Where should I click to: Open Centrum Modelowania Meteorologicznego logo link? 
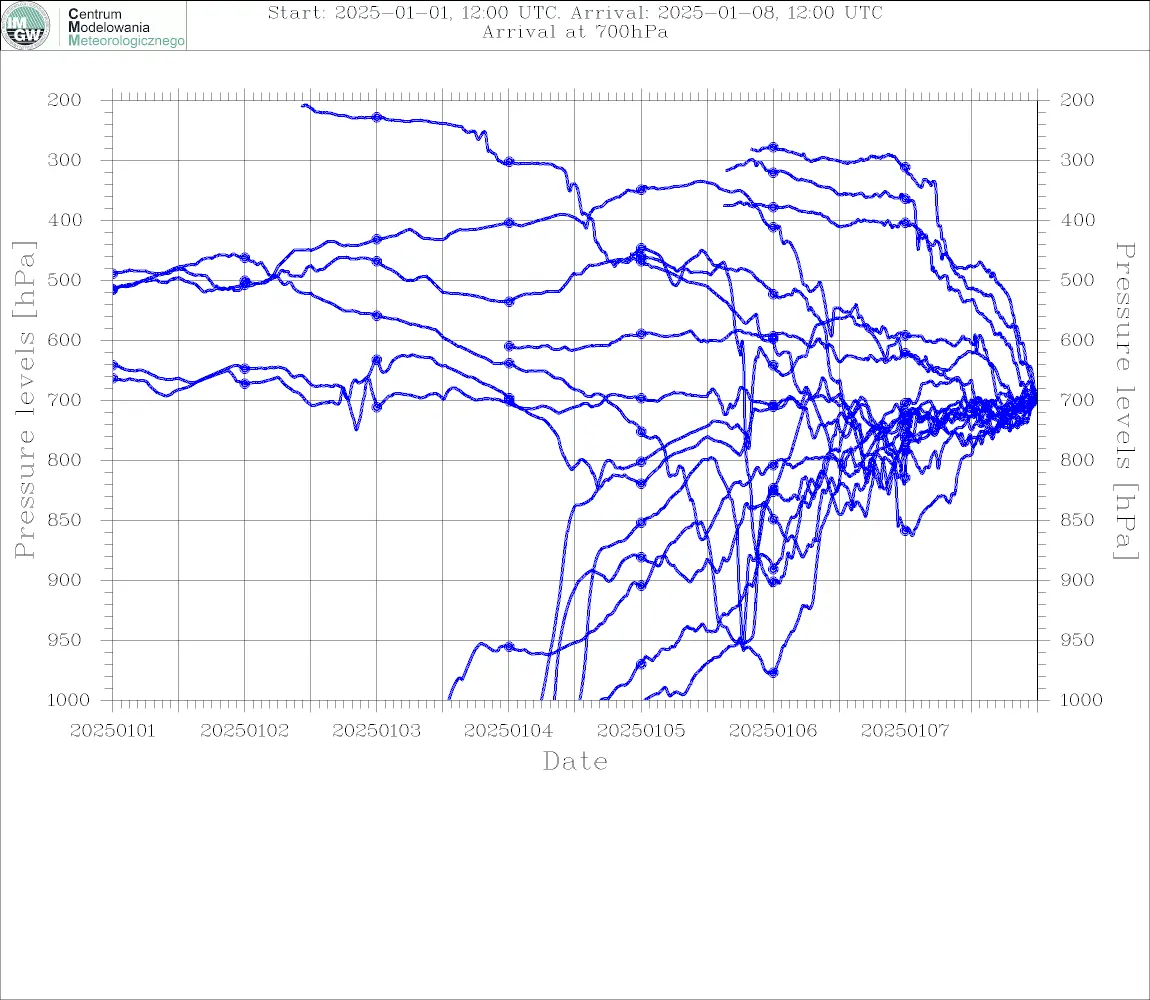(94, 26)
